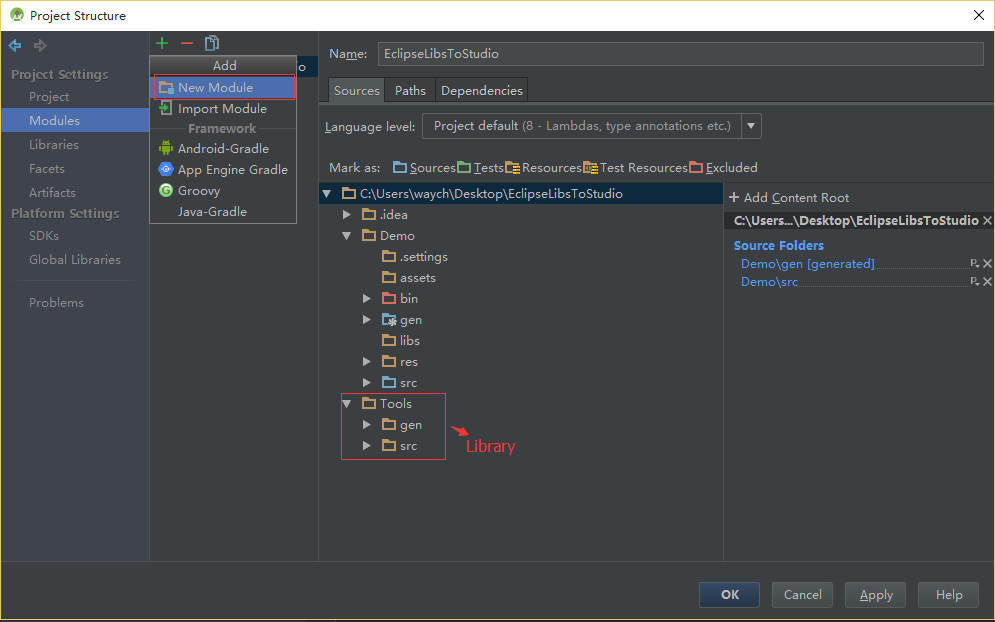The image size is (995, 622).
Task: Go forward with the right arrow
Action: [40, 45]
